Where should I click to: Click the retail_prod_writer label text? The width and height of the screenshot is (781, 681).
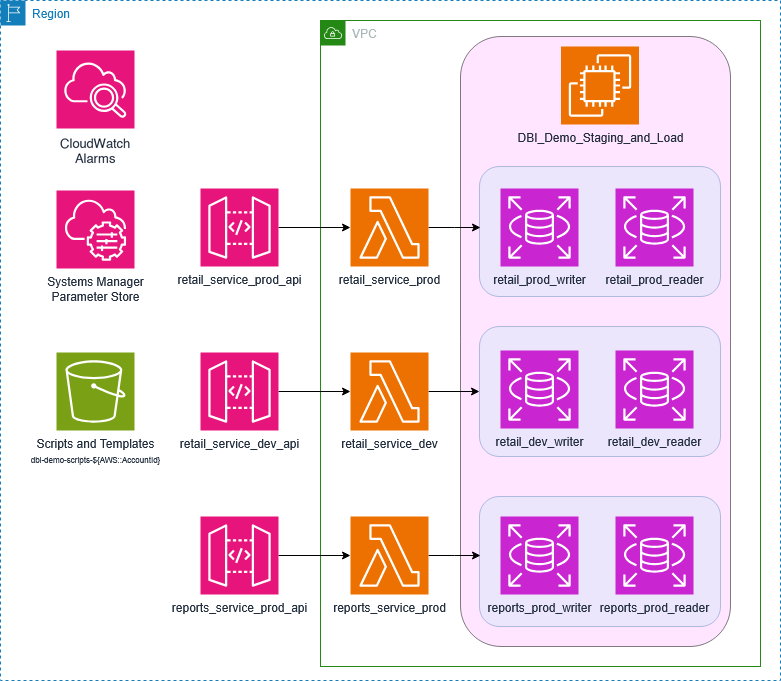(539, 280)
